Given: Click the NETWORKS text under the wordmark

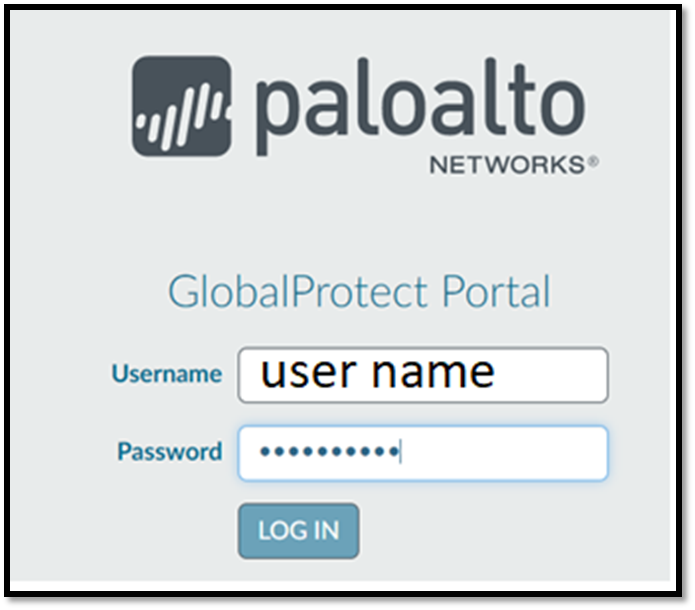Looking at the screenshot, I should click(508, 165).
